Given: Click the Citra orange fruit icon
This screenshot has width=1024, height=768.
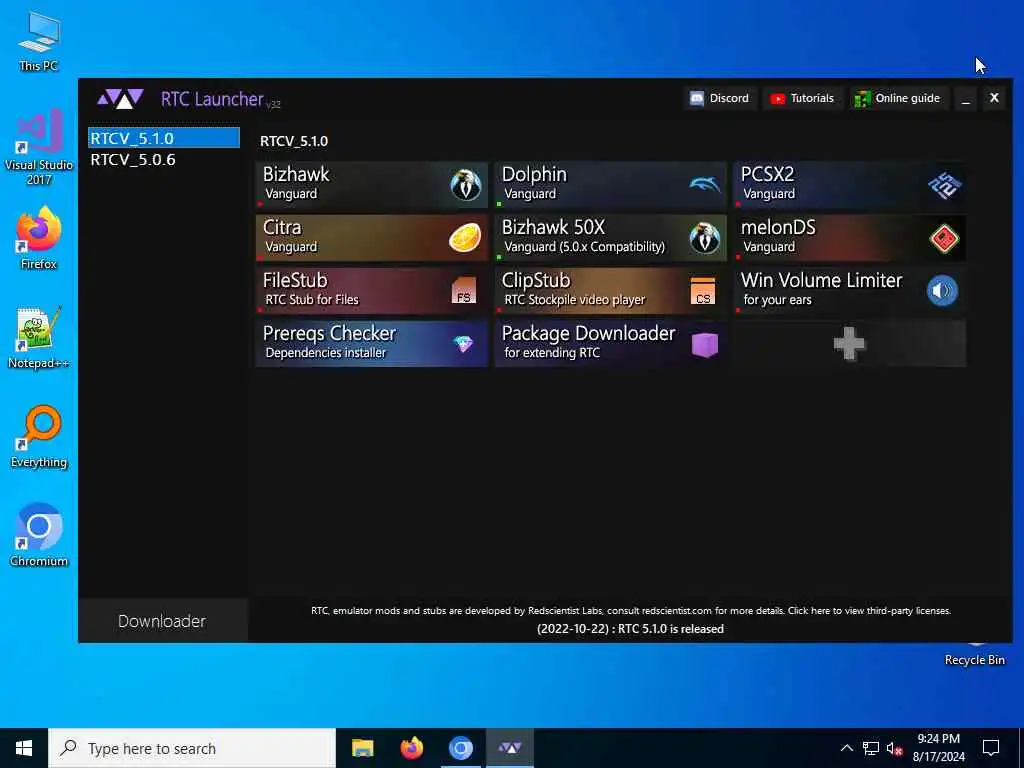Looking at the screenshot, I should coord(465,238).
